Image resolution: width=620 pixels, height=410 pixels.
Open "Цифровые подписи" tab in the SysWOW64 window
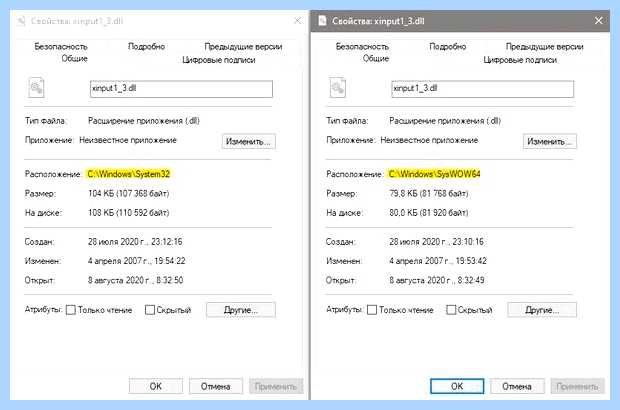(520, 60)
